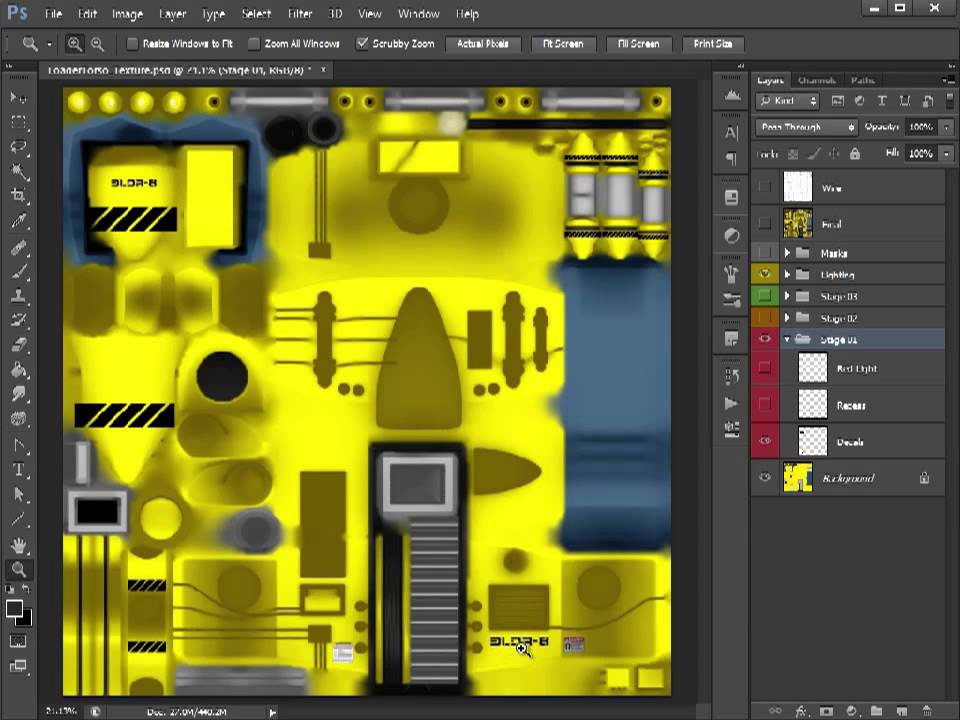Select the Type tool in toolbar
Viewport: 960px width, 720px height.
point(18,469)
